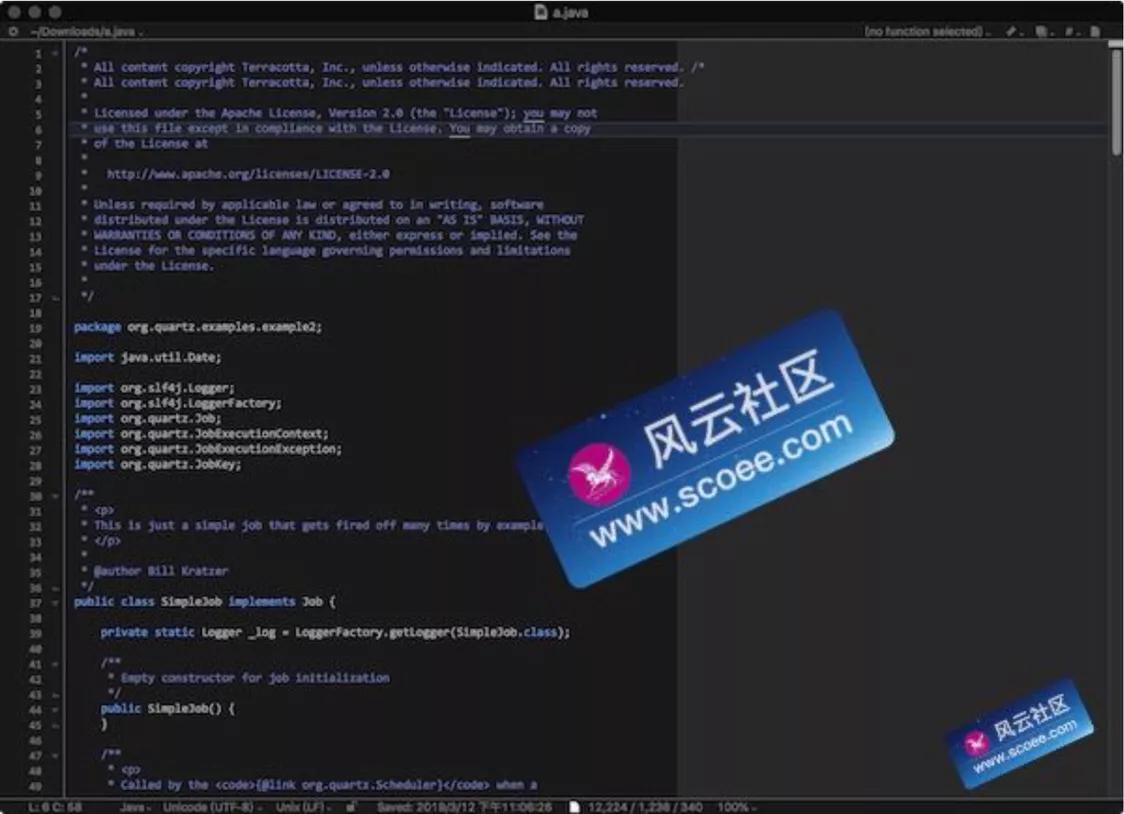The width and height of the screenshot is (1124, 814).
Task: Click the document proxy icon beside a.java title
Action: pos(541,11)
